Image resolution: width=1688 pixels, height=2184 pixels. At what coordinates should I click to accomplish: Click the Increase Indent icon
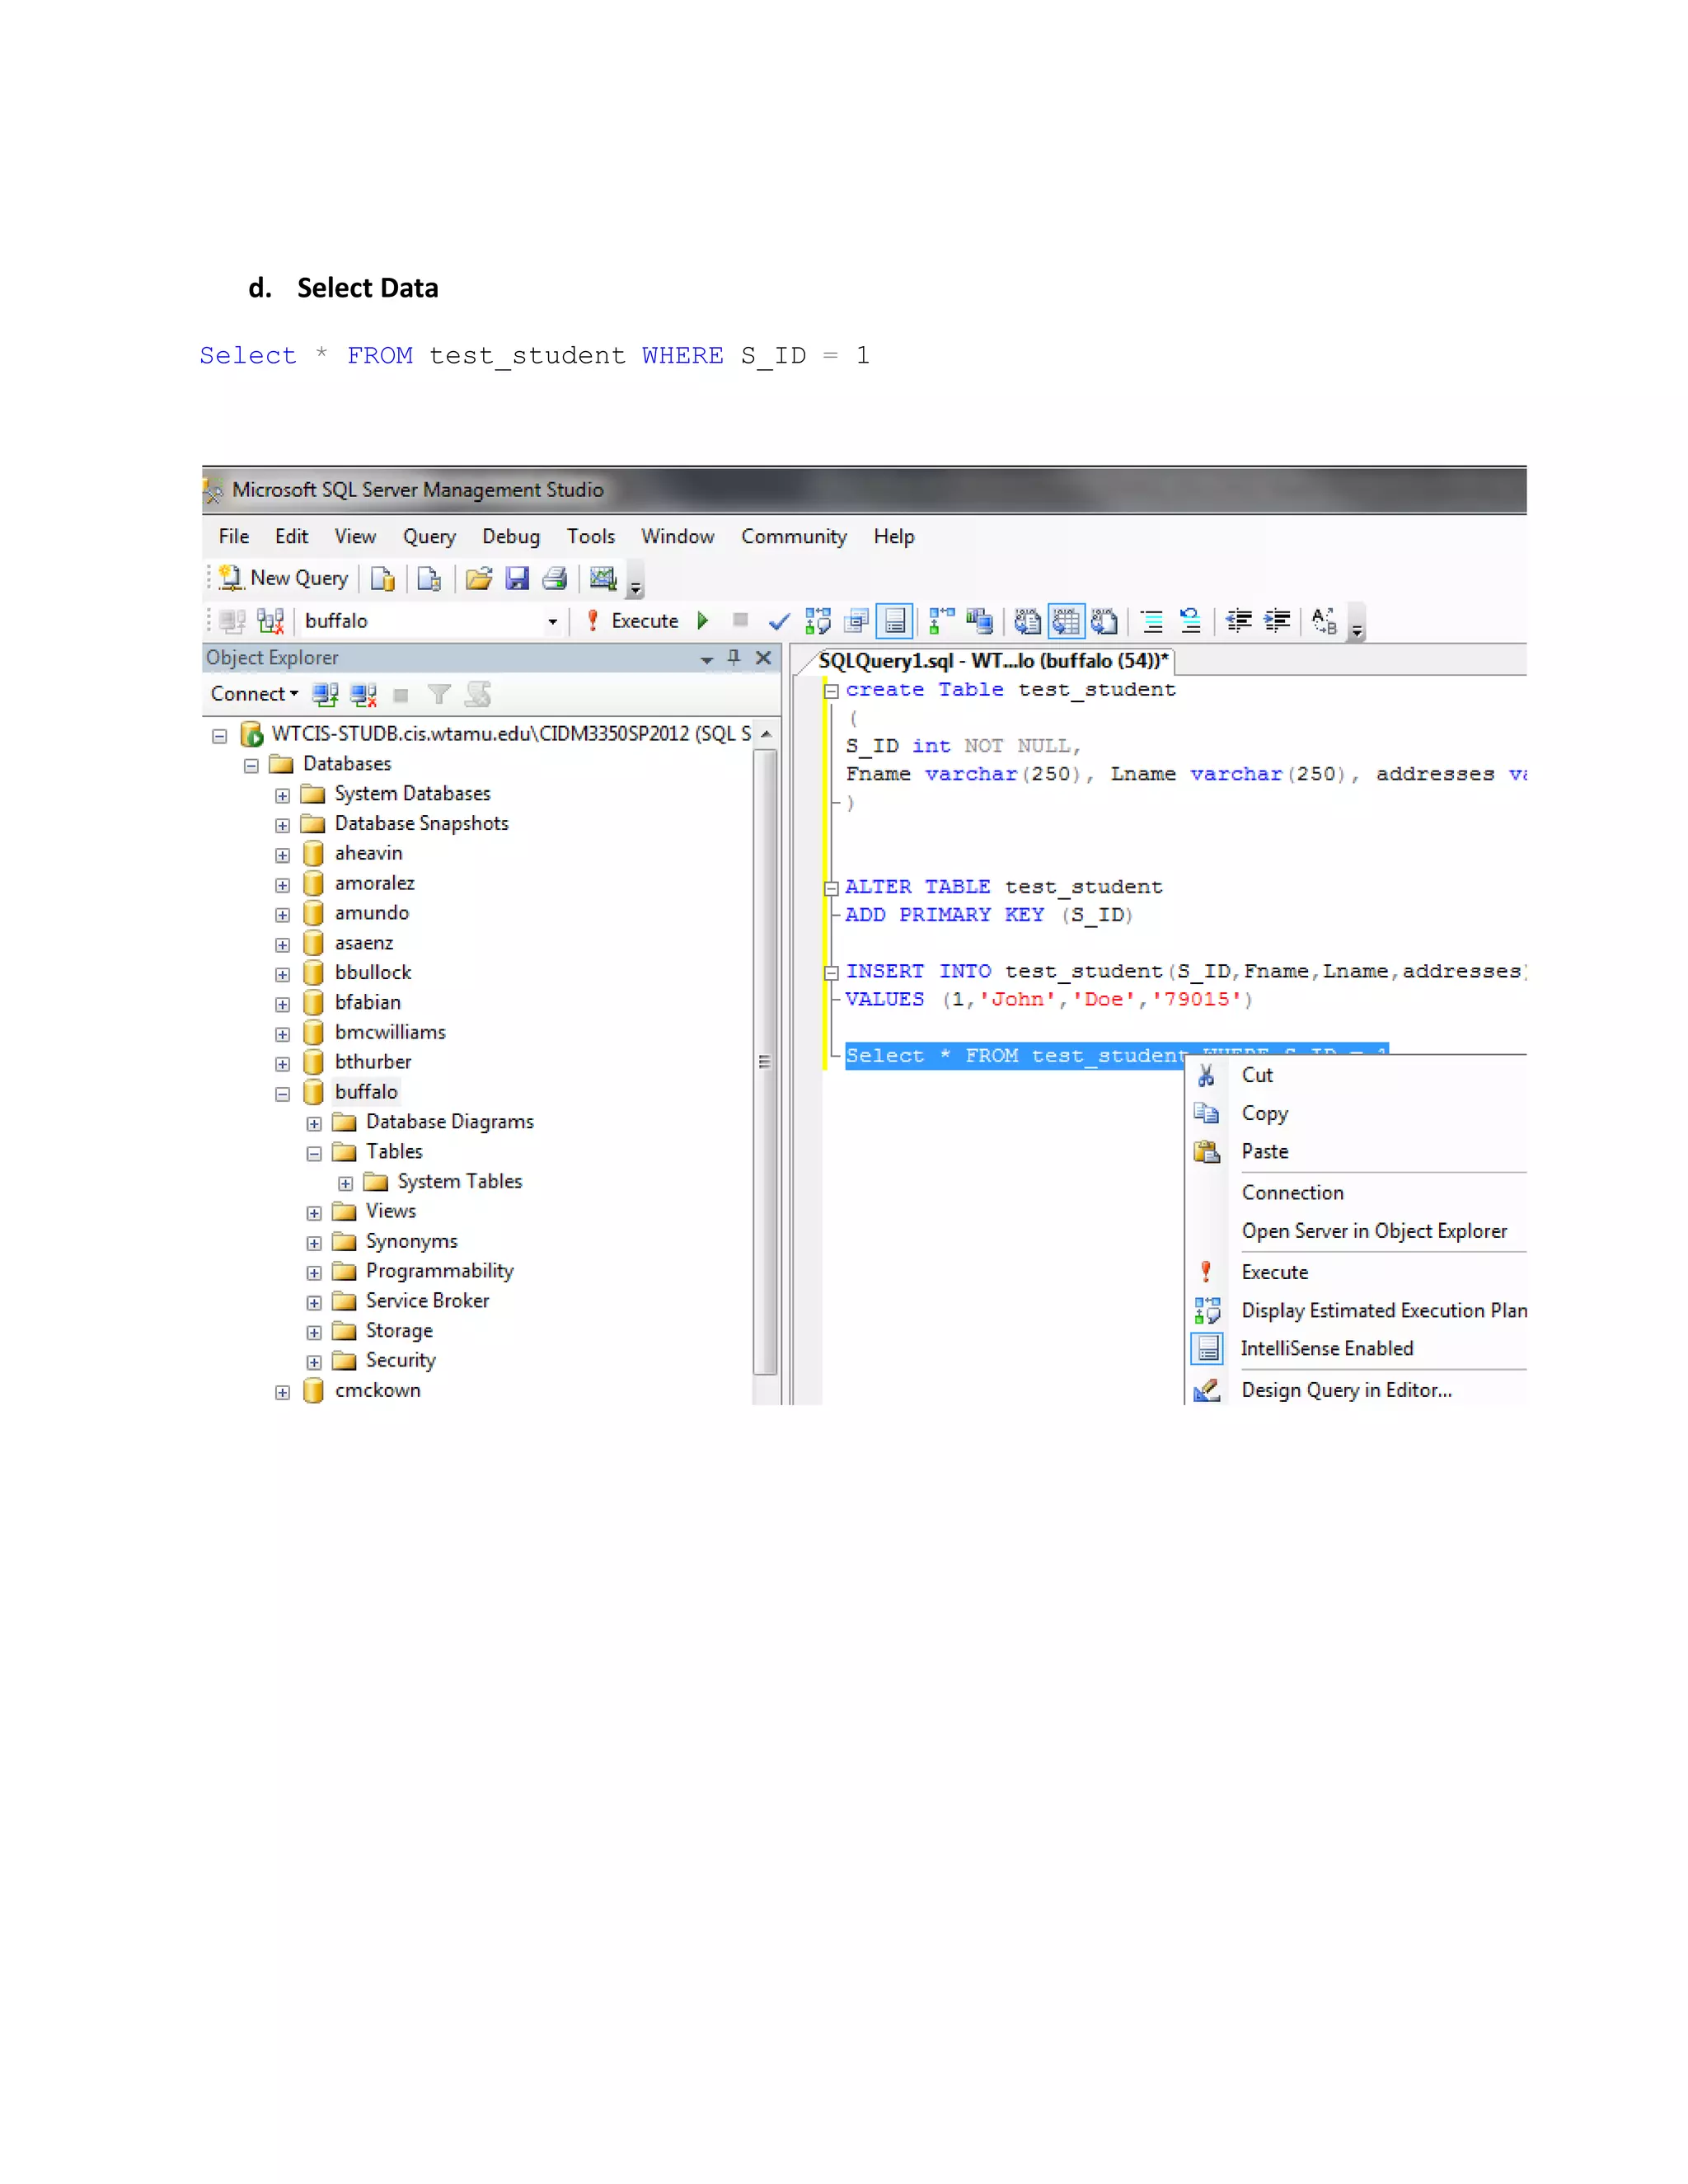coord(1277,621)
